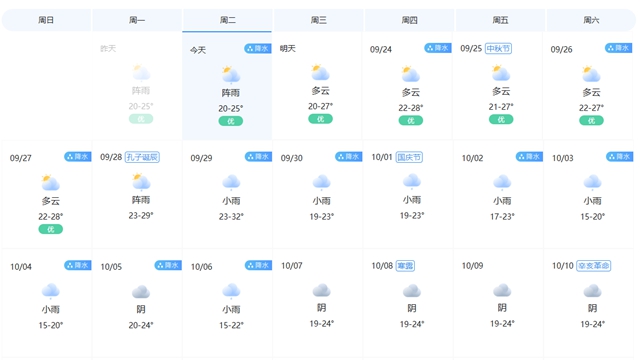Click the 10/08 overcast weather icon
Image resolution: width=640 pixels, height=360 pixels.
tap(412, 291)
